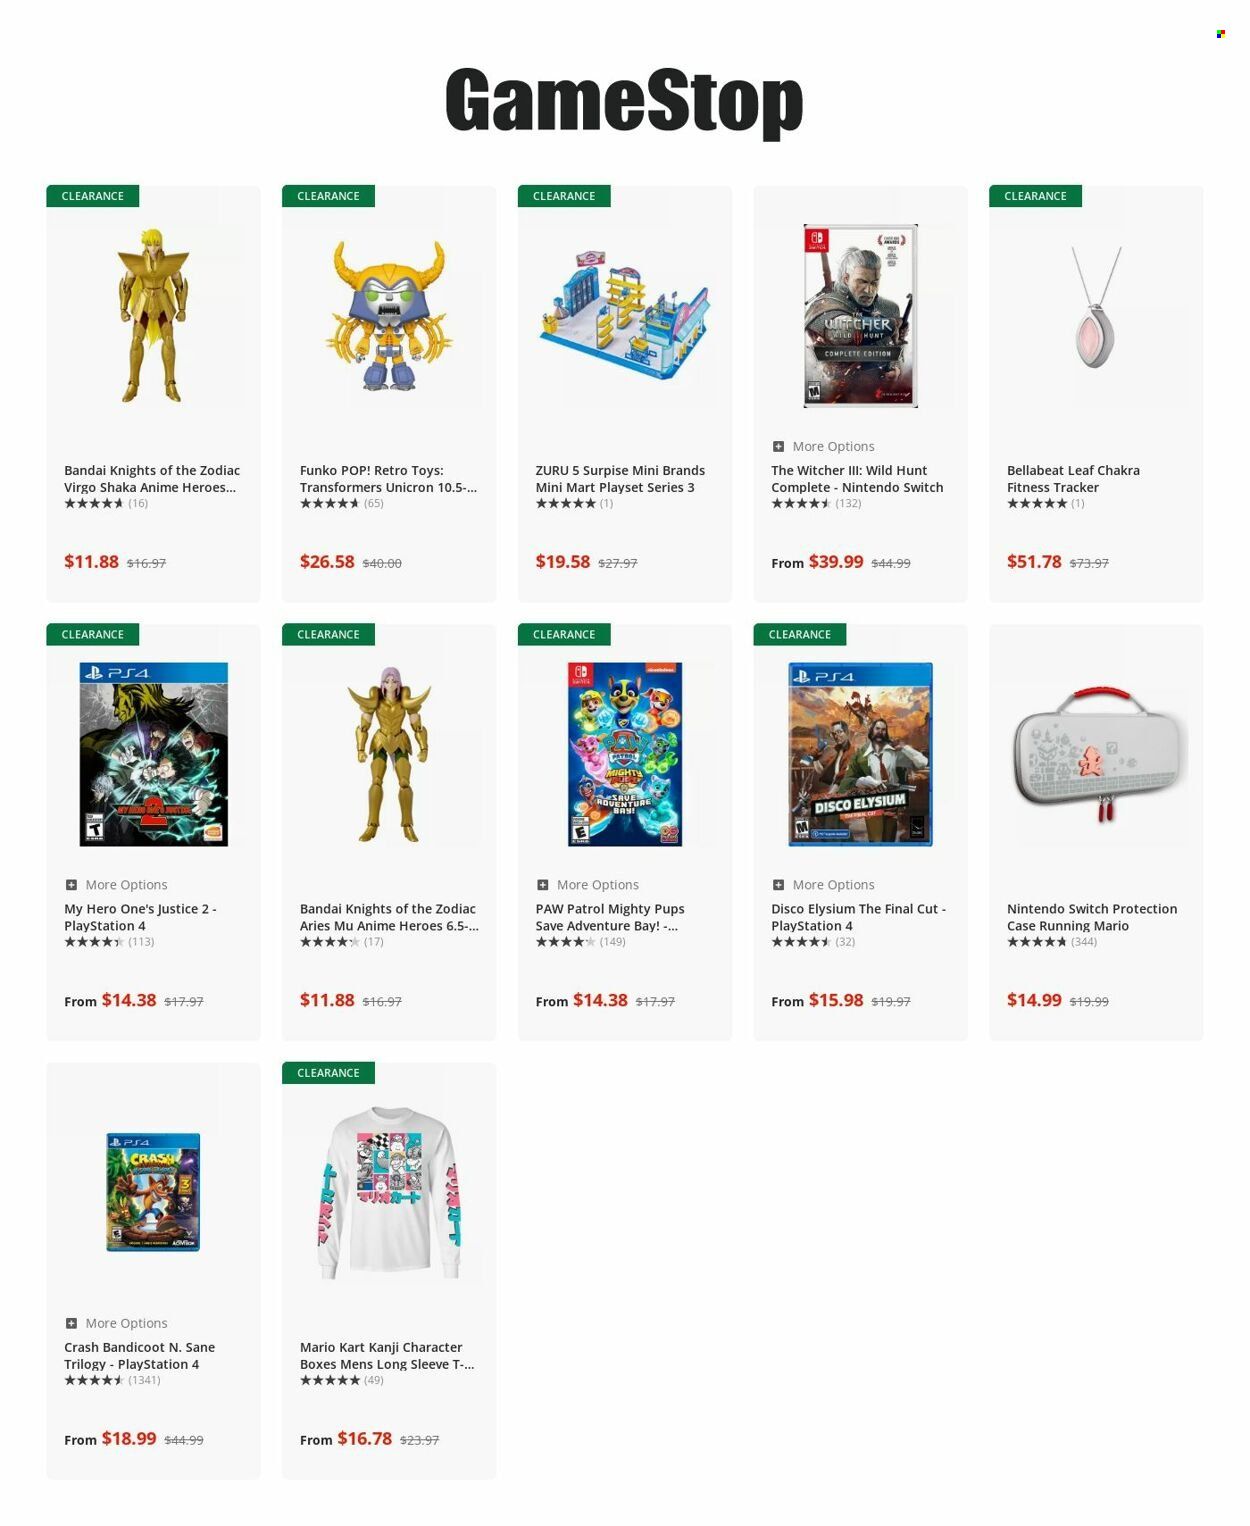Screen dimensions: 1250x1526
Task: Click the plus icon beside Witcher More Options
Action: [778, 446]
